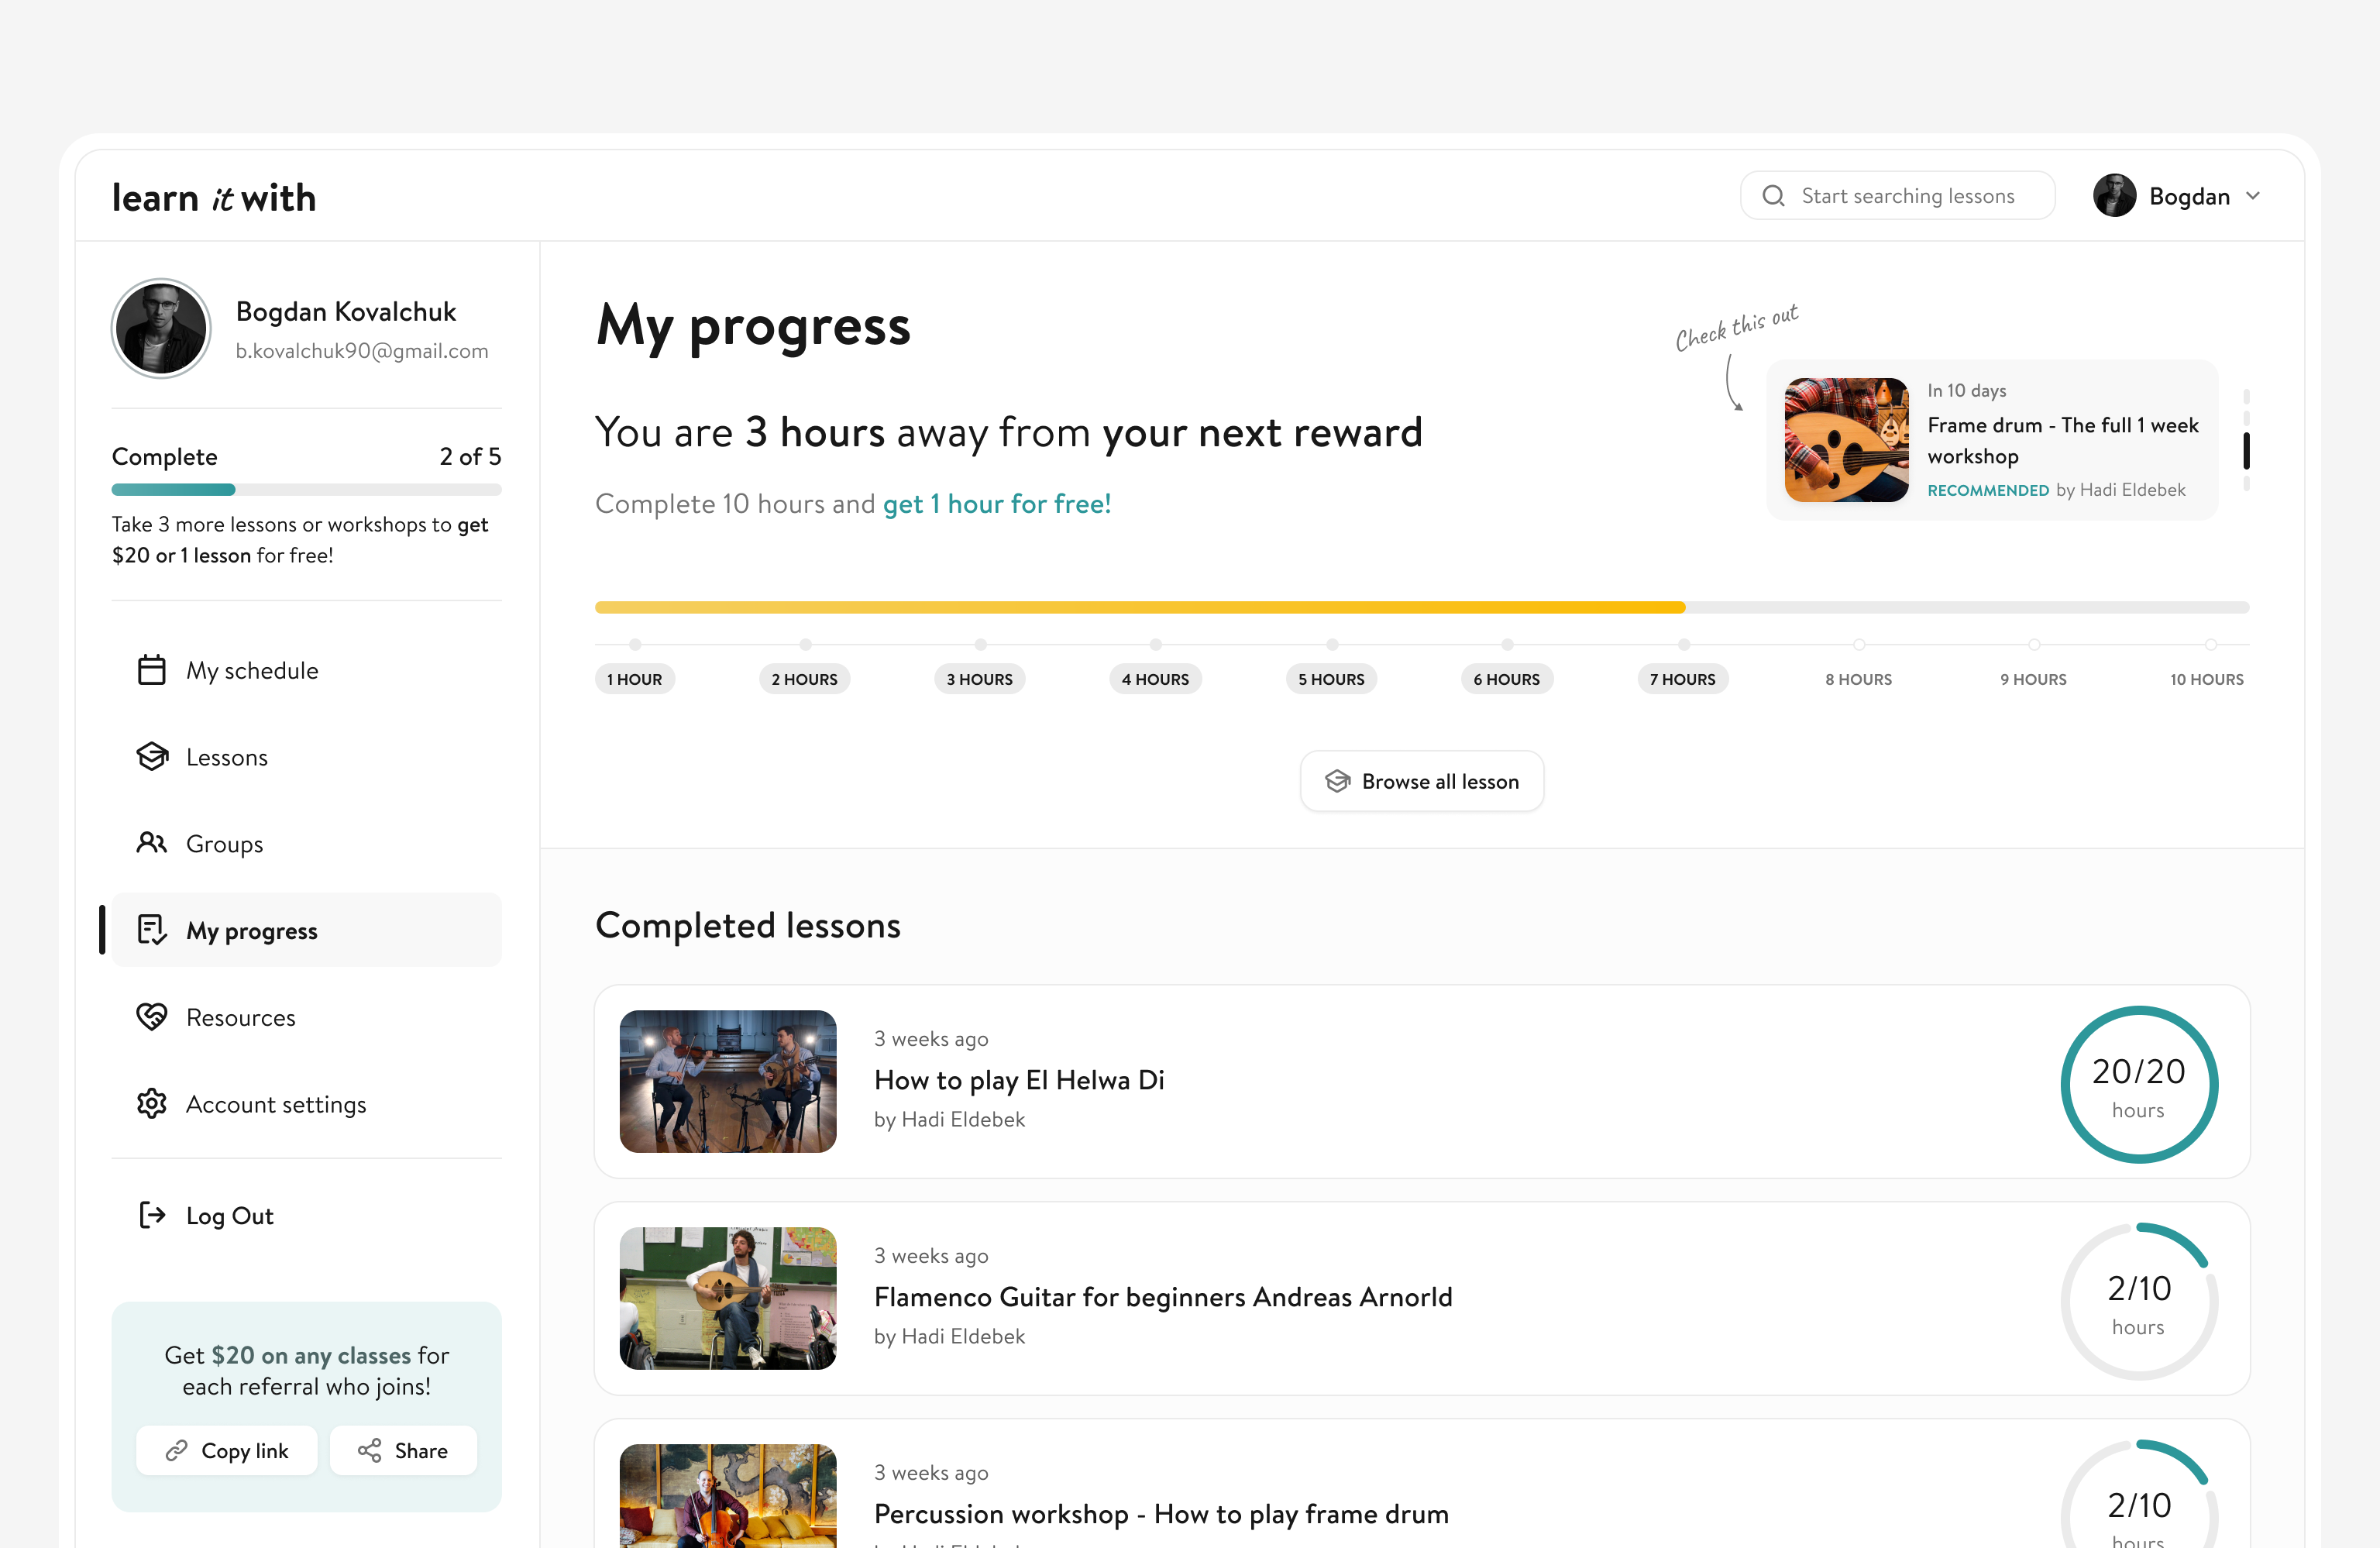2380x1548 pixels.
Task: Click the Log Out arrow icon
Action: click(x=151, y=1215)
